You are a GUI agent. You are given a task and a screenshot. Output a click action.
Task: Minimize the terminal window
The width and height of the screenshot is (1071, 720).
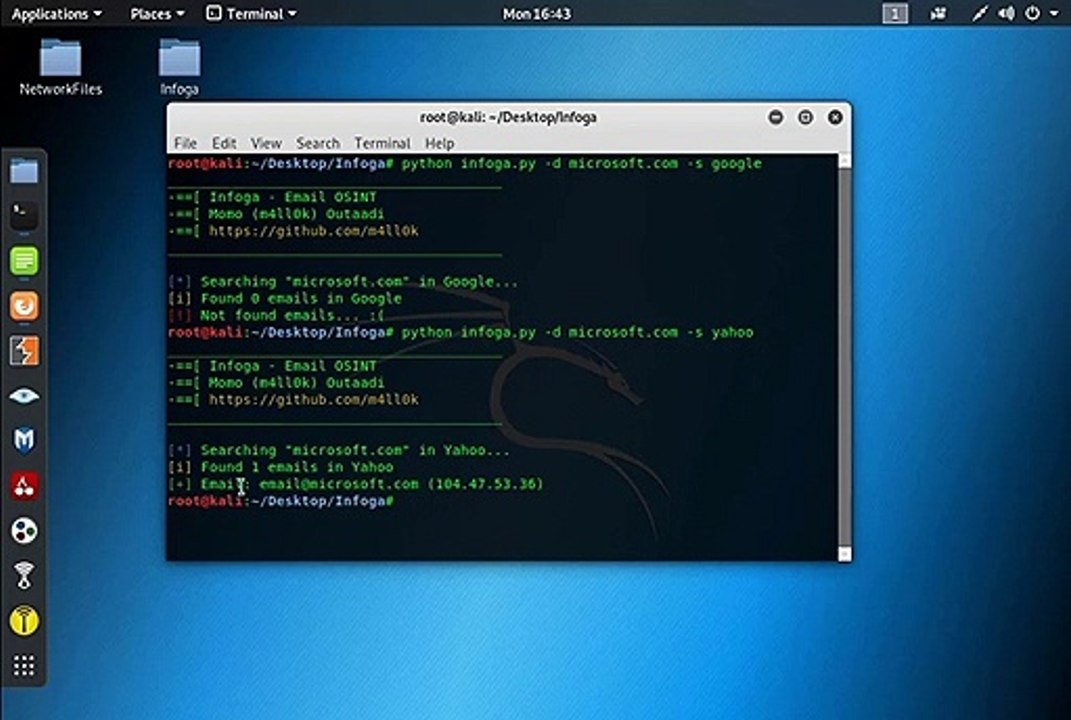click(x=775, y=117)
